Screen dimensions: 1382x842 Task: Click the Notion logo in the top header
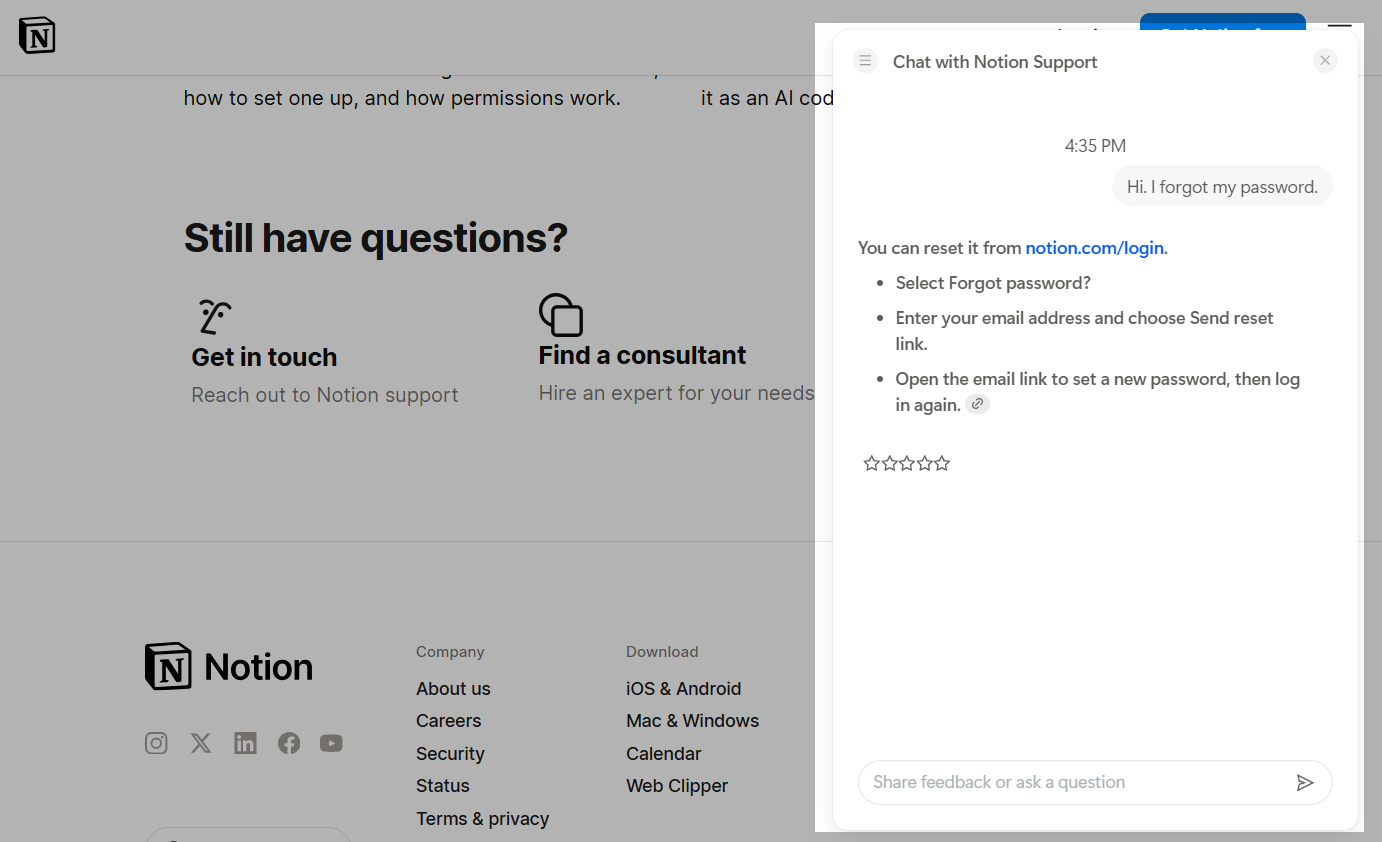pos(37,36)
